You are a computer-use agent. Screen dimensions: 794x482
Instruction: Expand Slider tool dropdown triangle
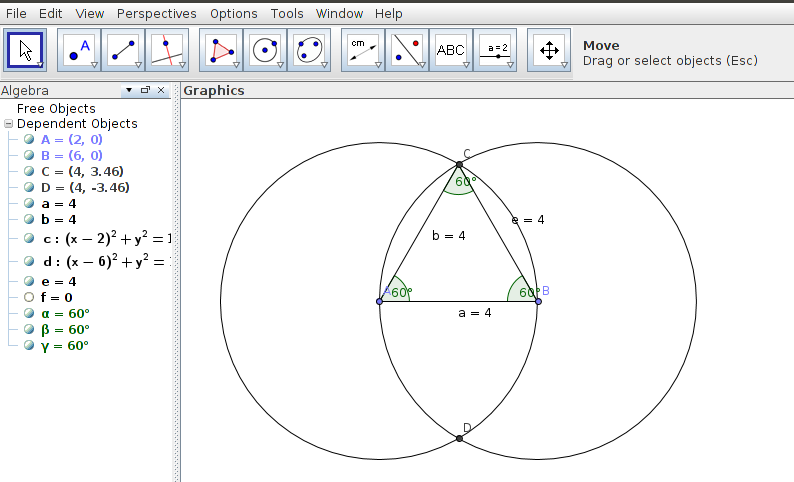click(x=510, y=65)
